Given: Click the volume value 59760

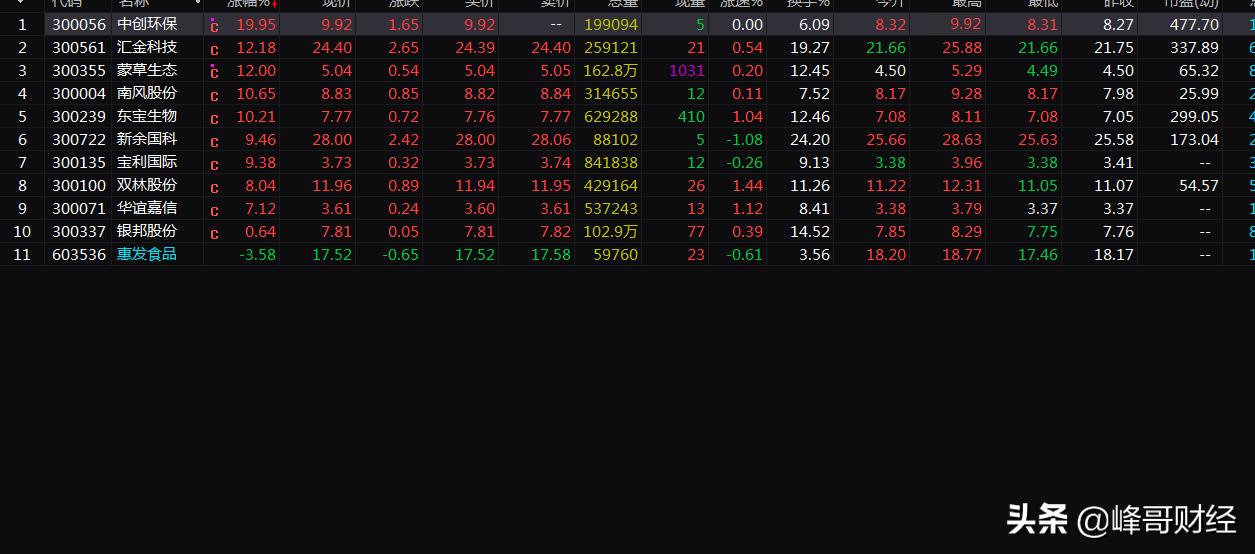Looking at the screenshot, I should (x=615, y=254).
